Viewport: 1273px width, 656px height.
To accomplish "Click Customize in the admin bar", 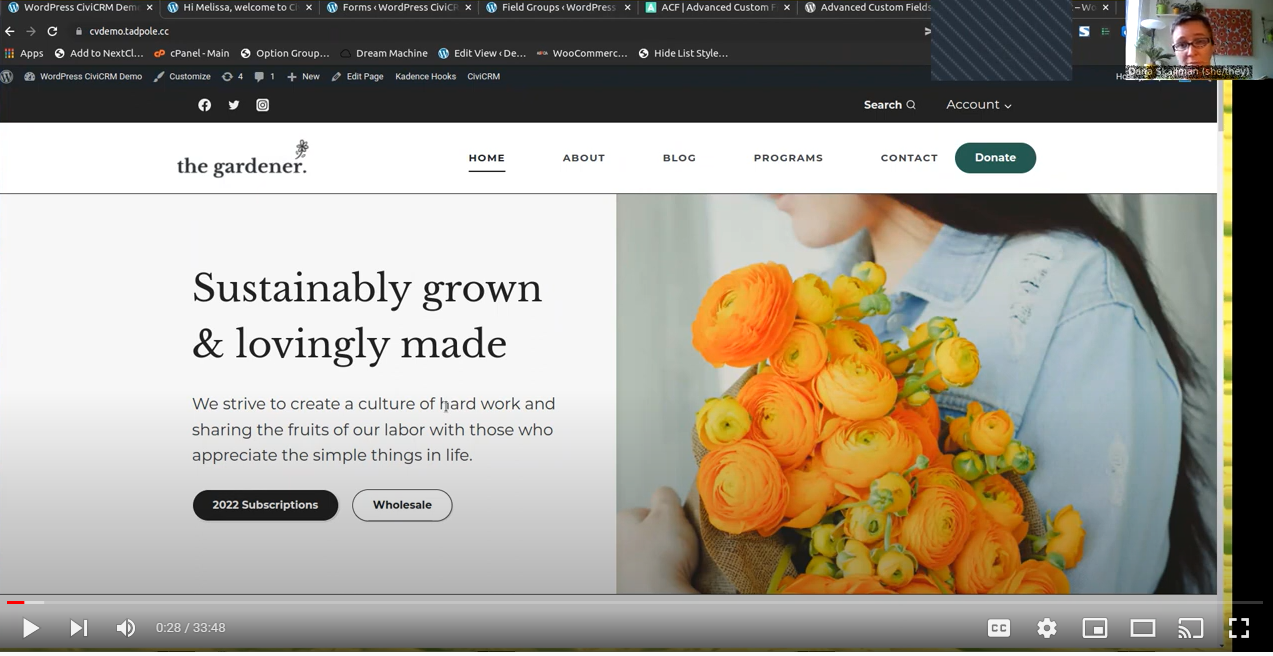I will pyautogui.click(x=182, y=76).
